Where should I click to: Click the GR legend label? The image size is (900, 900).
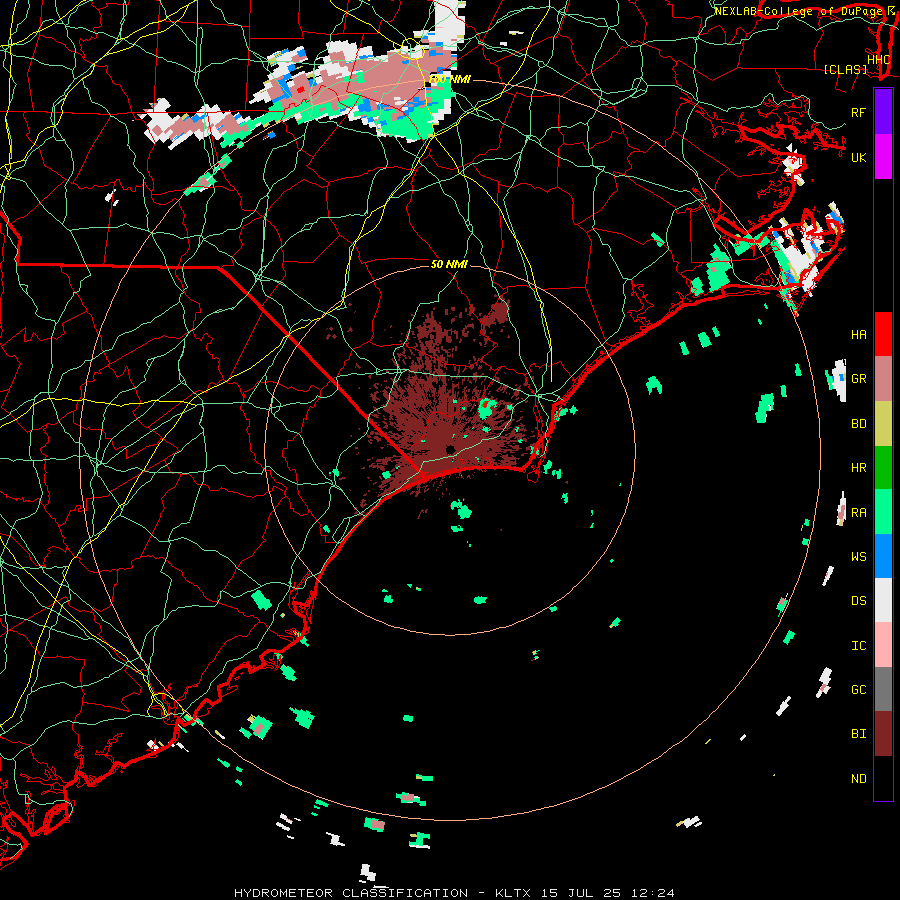point(858,379)
